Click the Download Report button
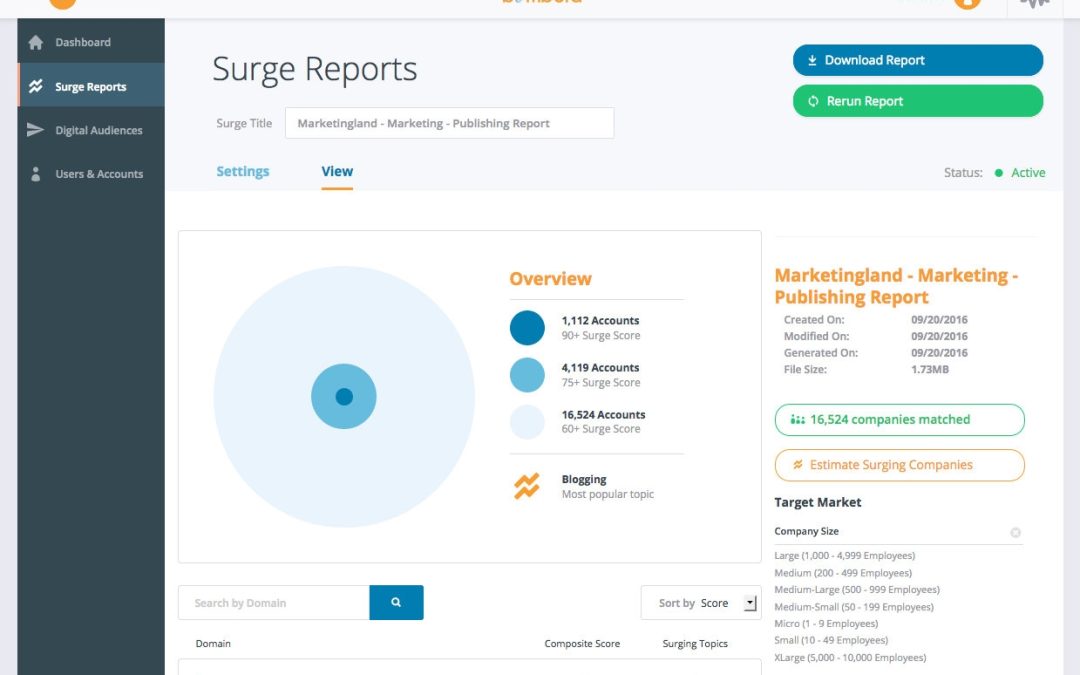The image size is (1080, 675). 917,60
